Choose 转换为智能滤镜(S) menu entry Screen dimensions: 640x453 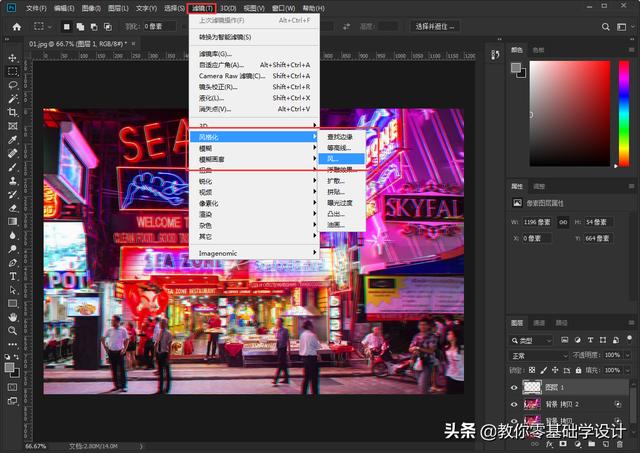click(x=254, y=37)
